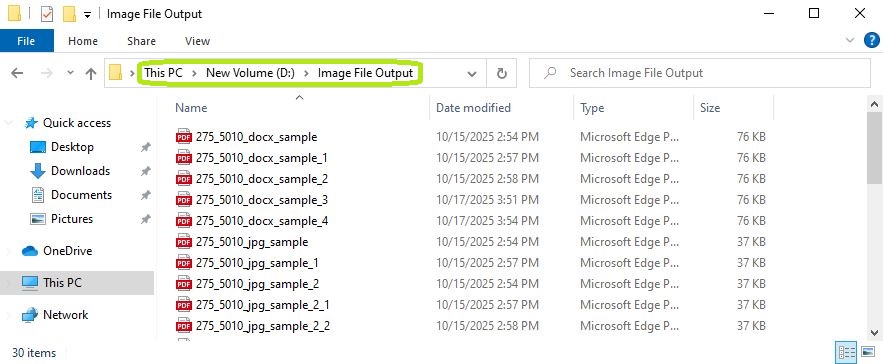Open the address bar history dropdown

(472, 74)
